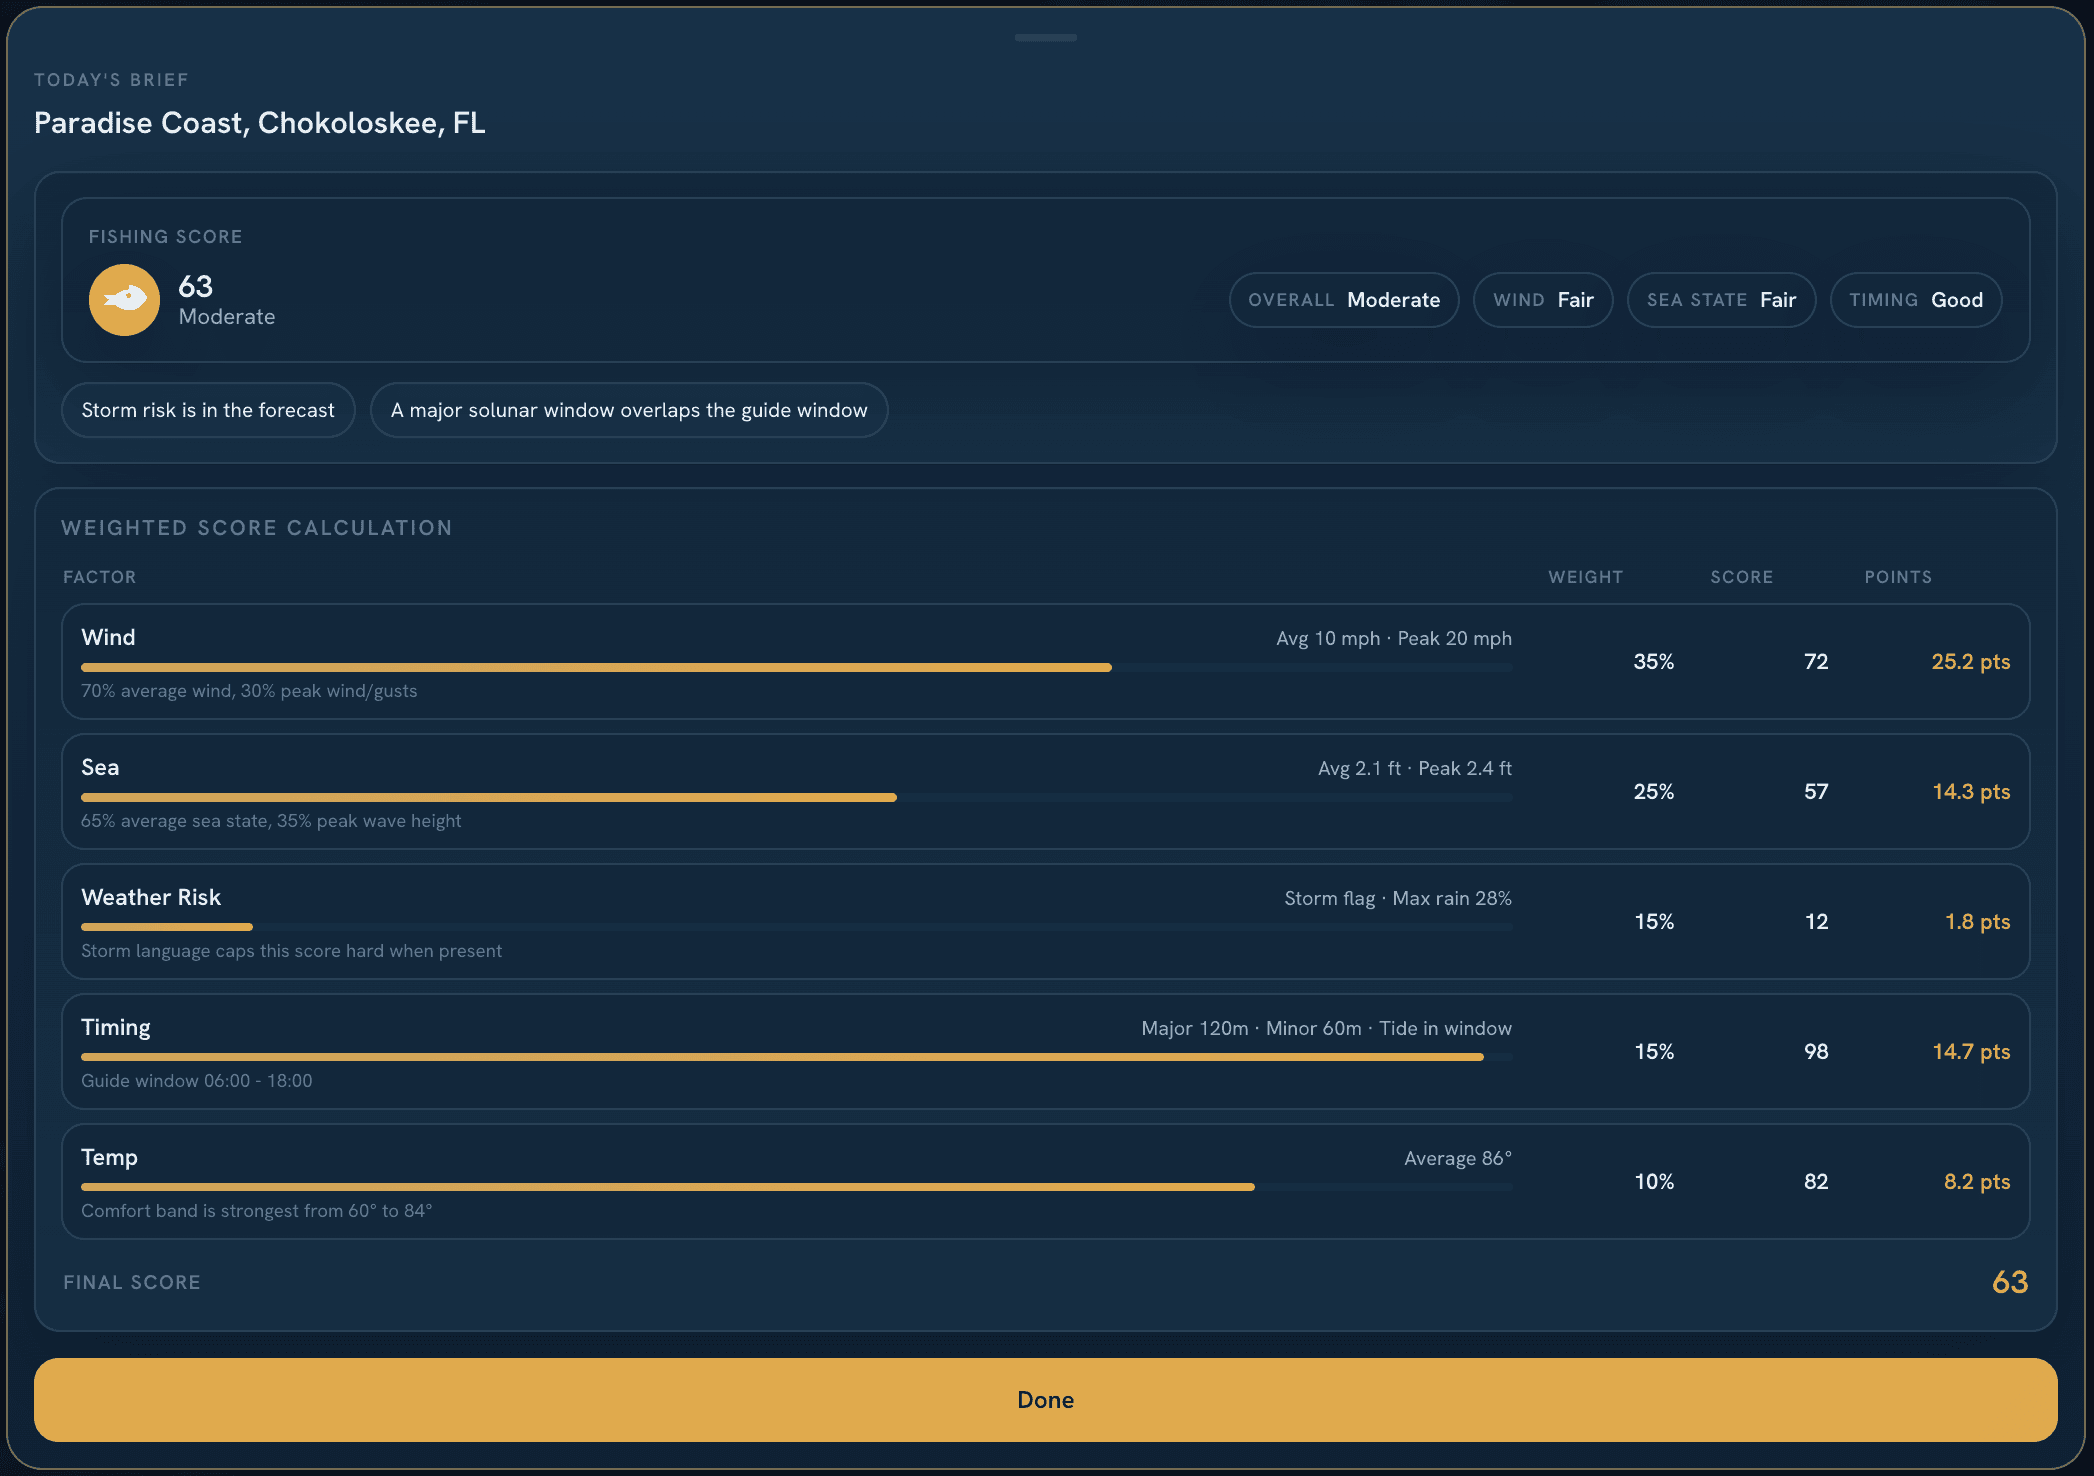Click the WEIGHTED SCORE CALCULATION heading
The height and width of the screenshot is (1476, 2094).
point(257,528)
